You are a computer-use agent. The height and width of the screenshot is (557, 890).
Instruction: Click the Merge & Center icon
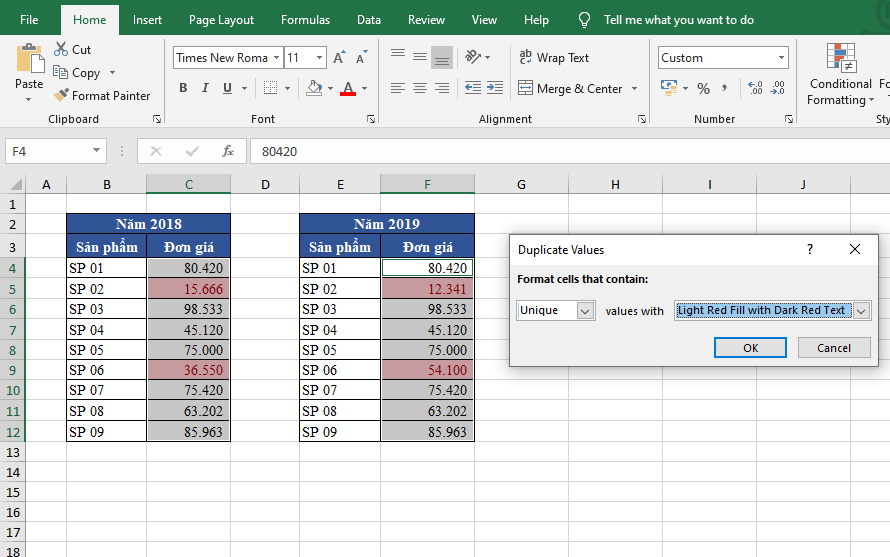click(526, 89)
